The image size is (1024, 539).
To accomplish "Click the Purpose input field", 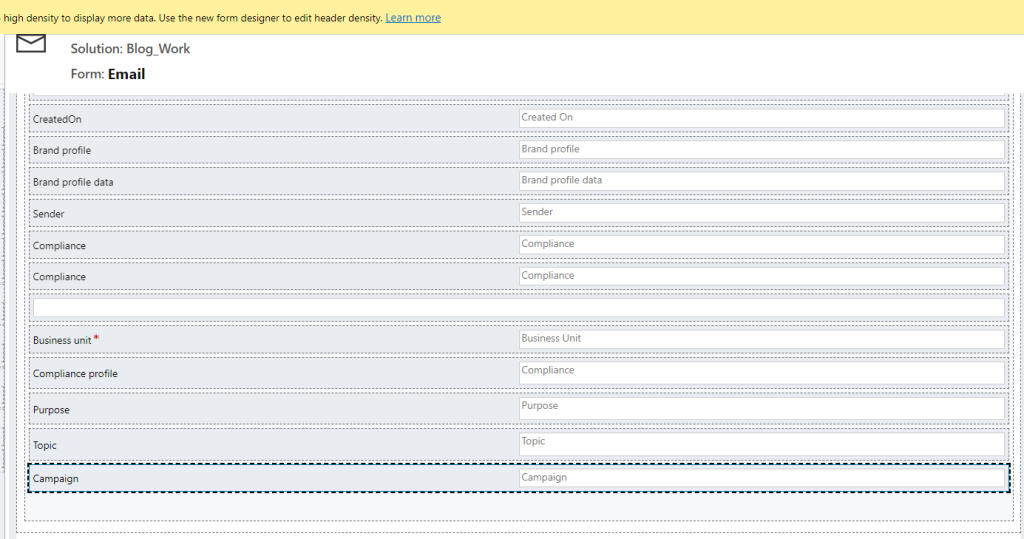I will coord(761,408).
